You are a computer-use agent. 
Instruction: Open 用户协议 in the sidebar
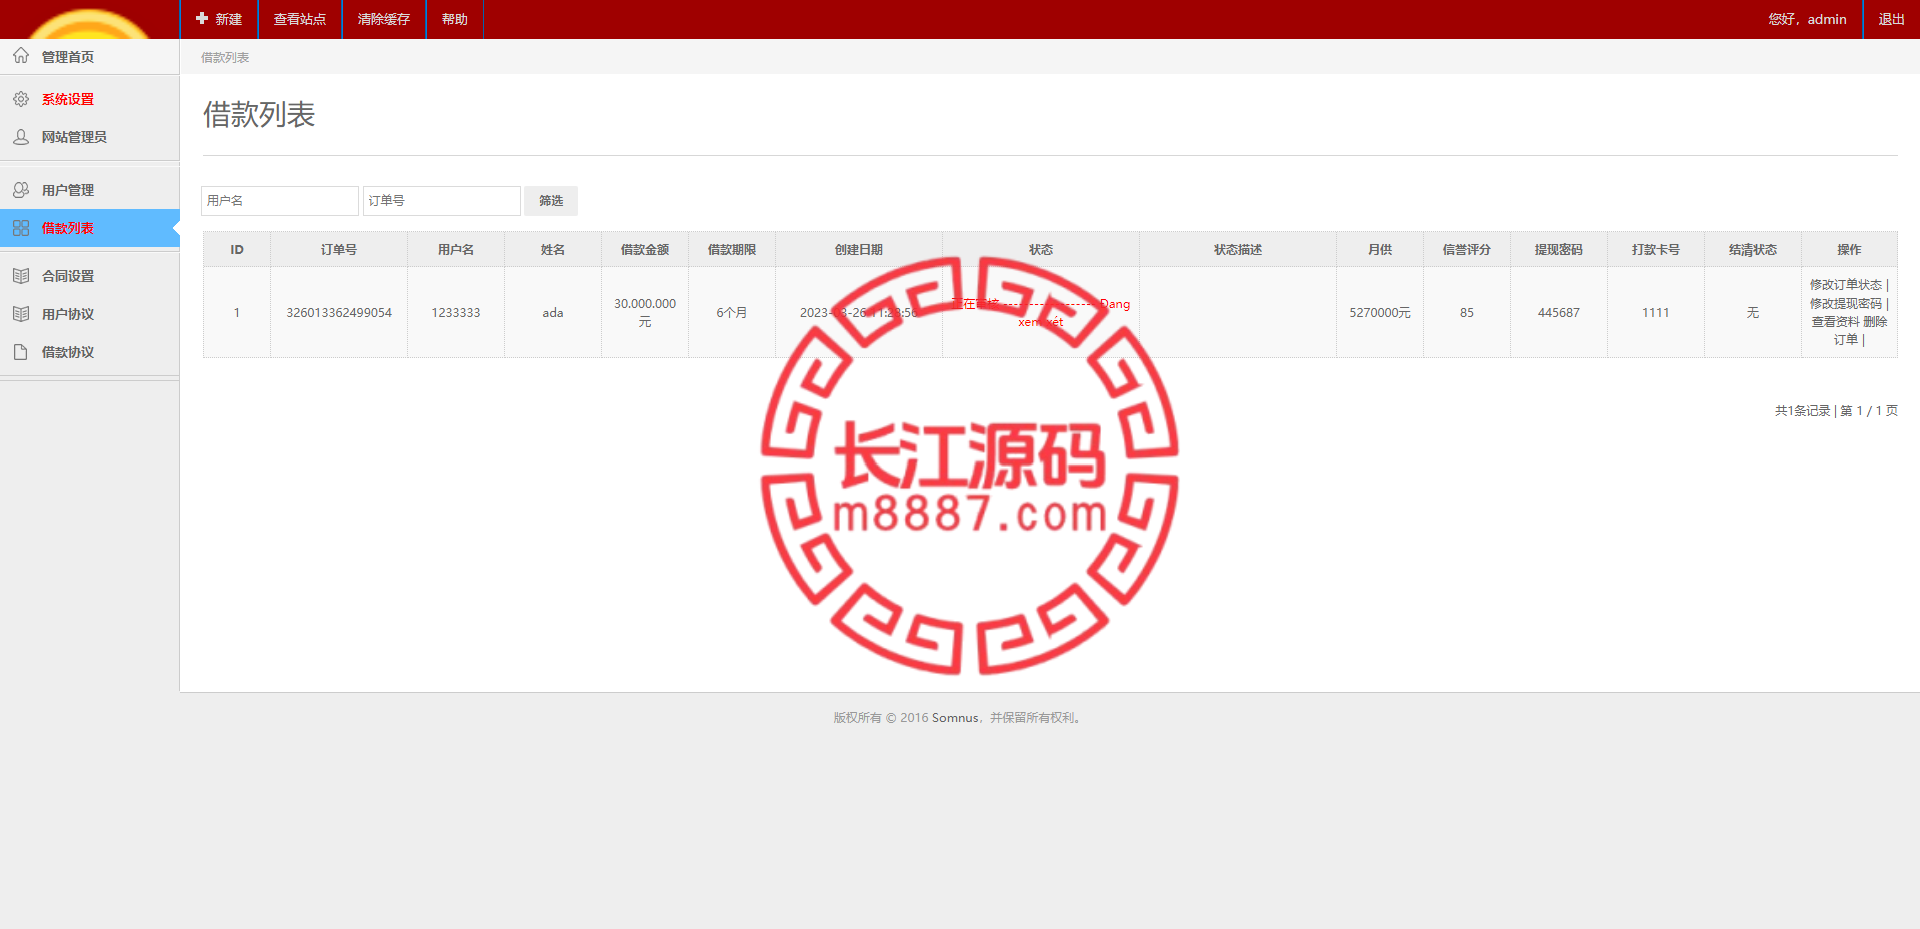pos(68,314)
